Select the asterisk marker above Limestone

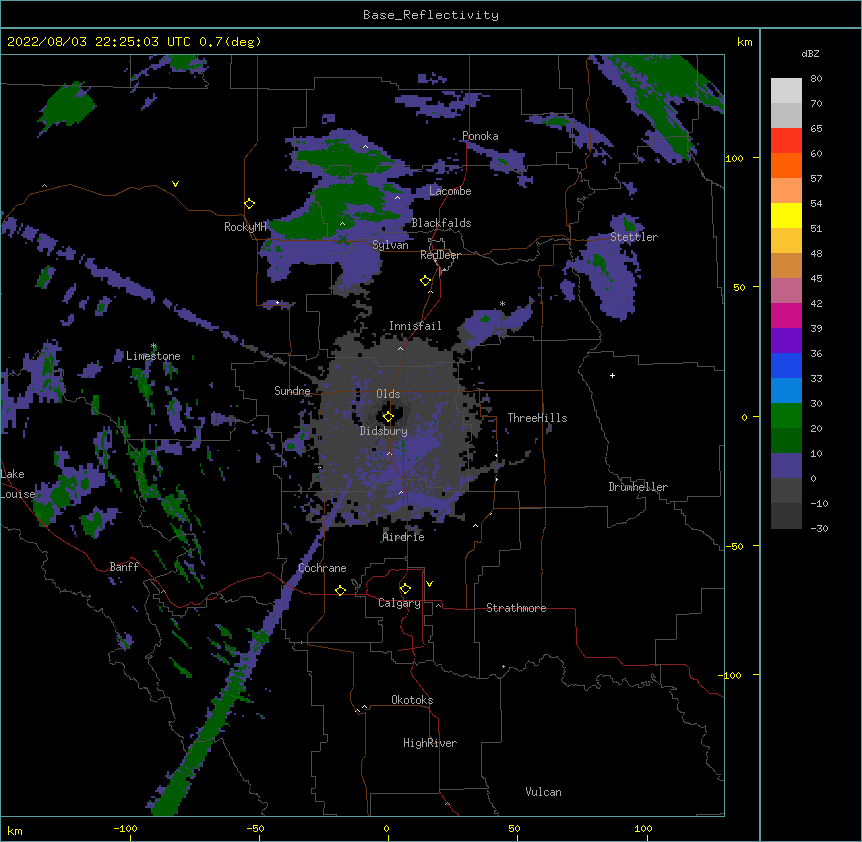(x=154, y=346)
